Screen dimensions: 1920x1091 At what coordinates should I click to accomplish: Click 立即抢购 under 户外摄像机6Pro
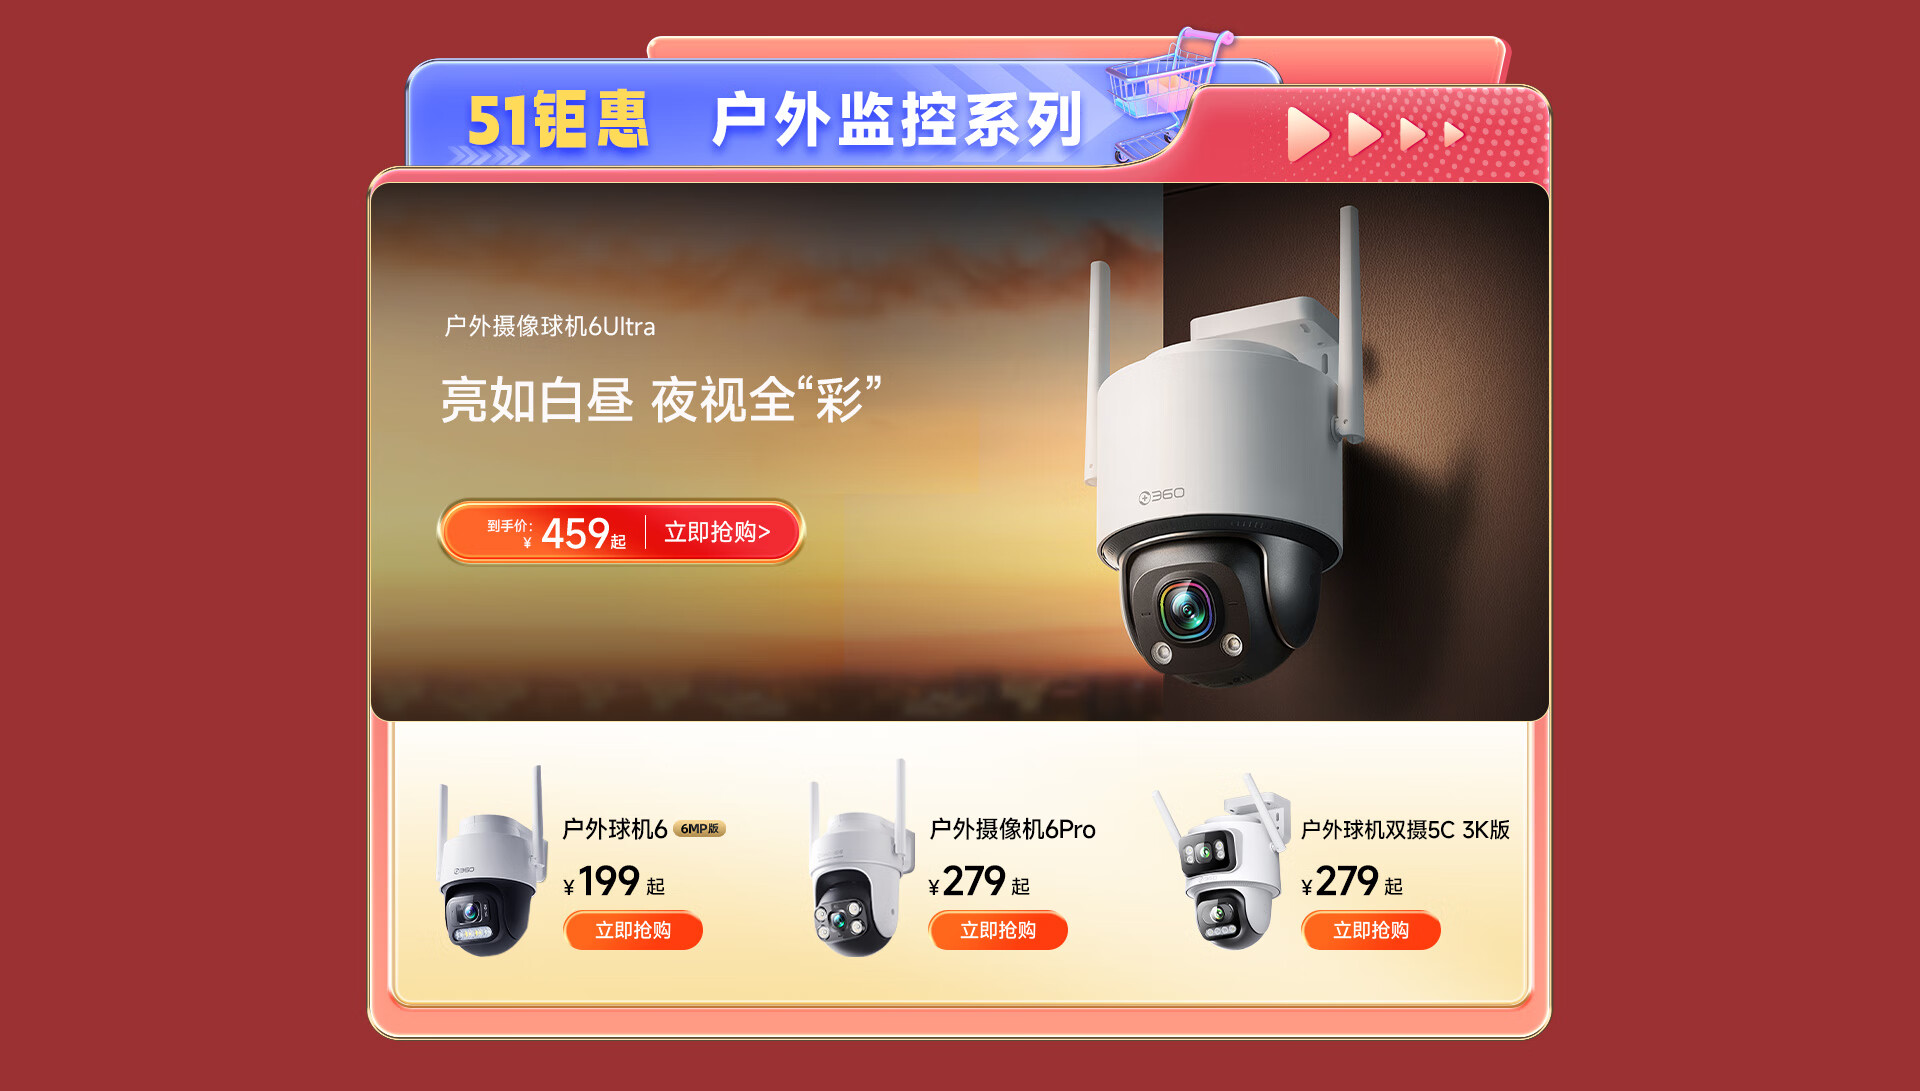[998, 931]
